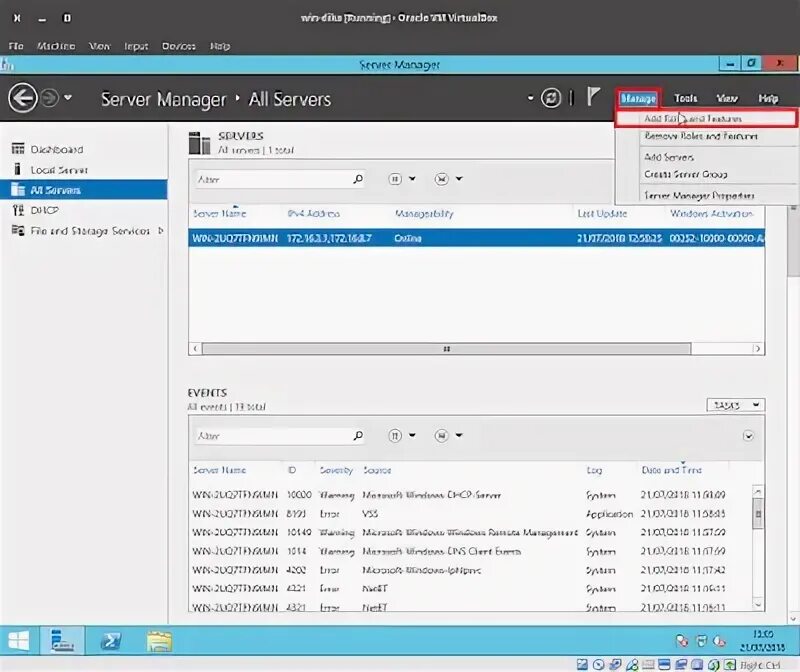Viewport: 800px width, 672px height.
Task: Open the notifications flag icon
Action: 592,96
